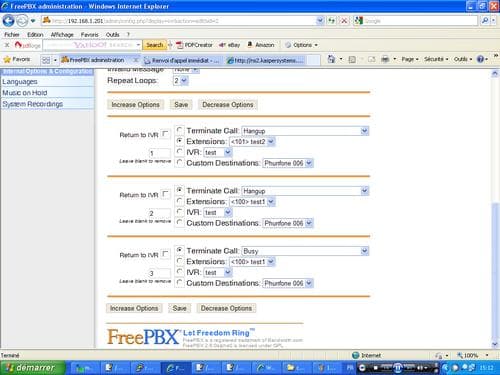Expand the Busy Terminate Call dropdown
Image resolution: width=500 pixels, height=375 pixels.
pyautogui.click(x=305, y=251)
